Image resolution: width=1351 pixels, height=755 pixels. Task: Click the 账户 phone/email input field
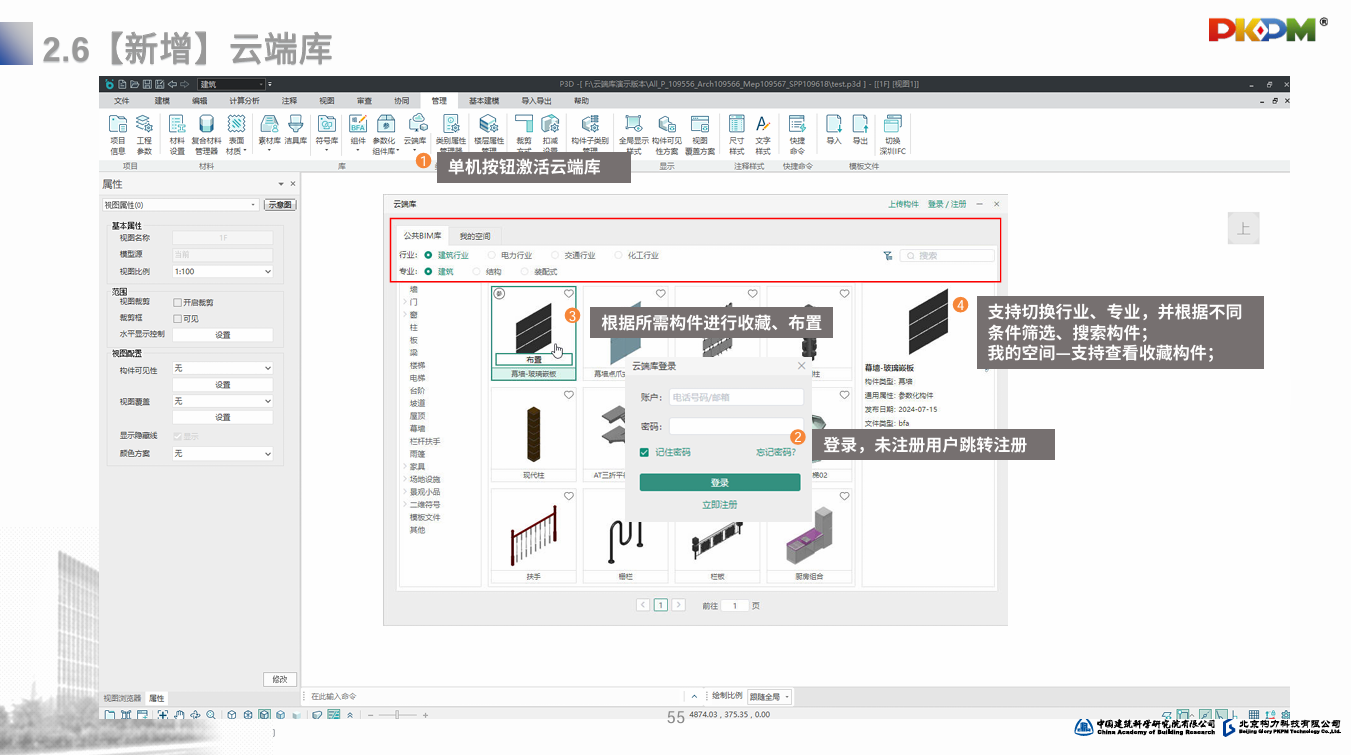(x=736, y=397)
